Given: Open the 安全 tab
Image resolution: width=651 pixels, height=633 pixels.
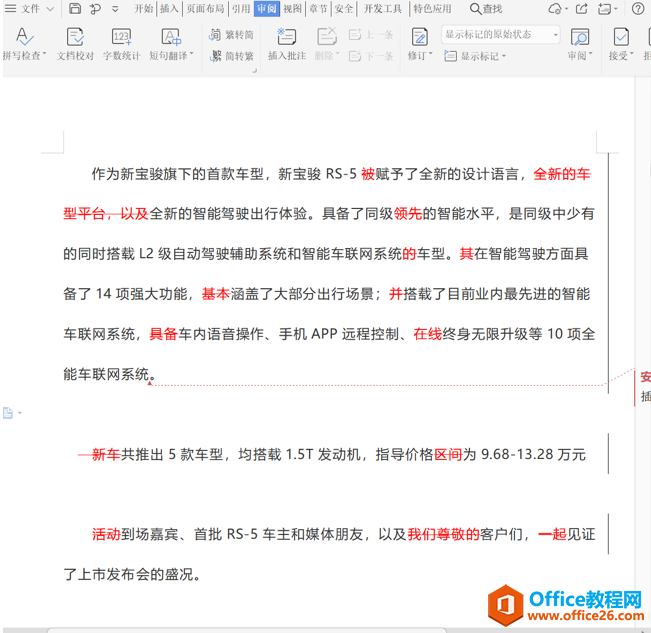Looking at the screenshot, I should tap(344, 8).
